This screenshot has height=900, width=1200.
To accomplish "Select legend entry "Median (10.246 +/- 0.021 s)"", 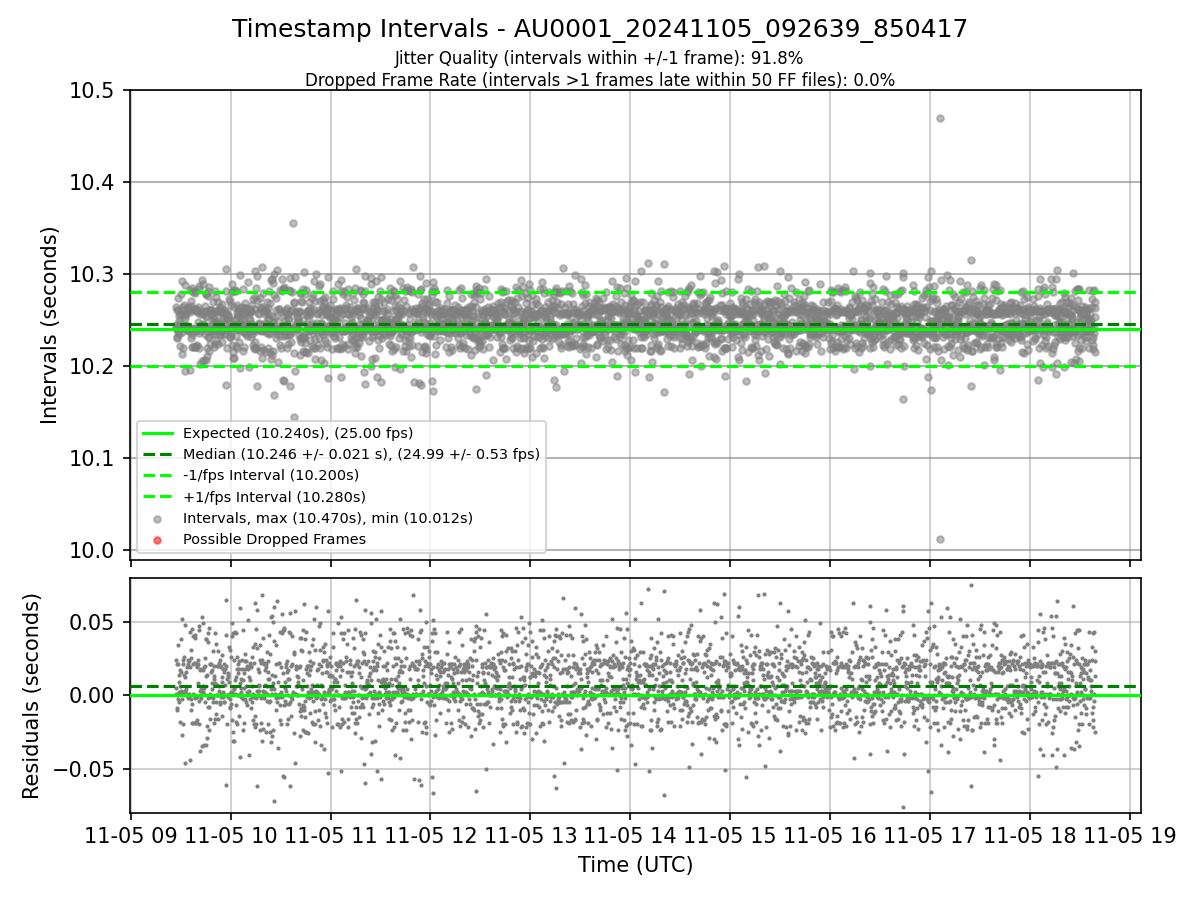I will click(361, 454).
